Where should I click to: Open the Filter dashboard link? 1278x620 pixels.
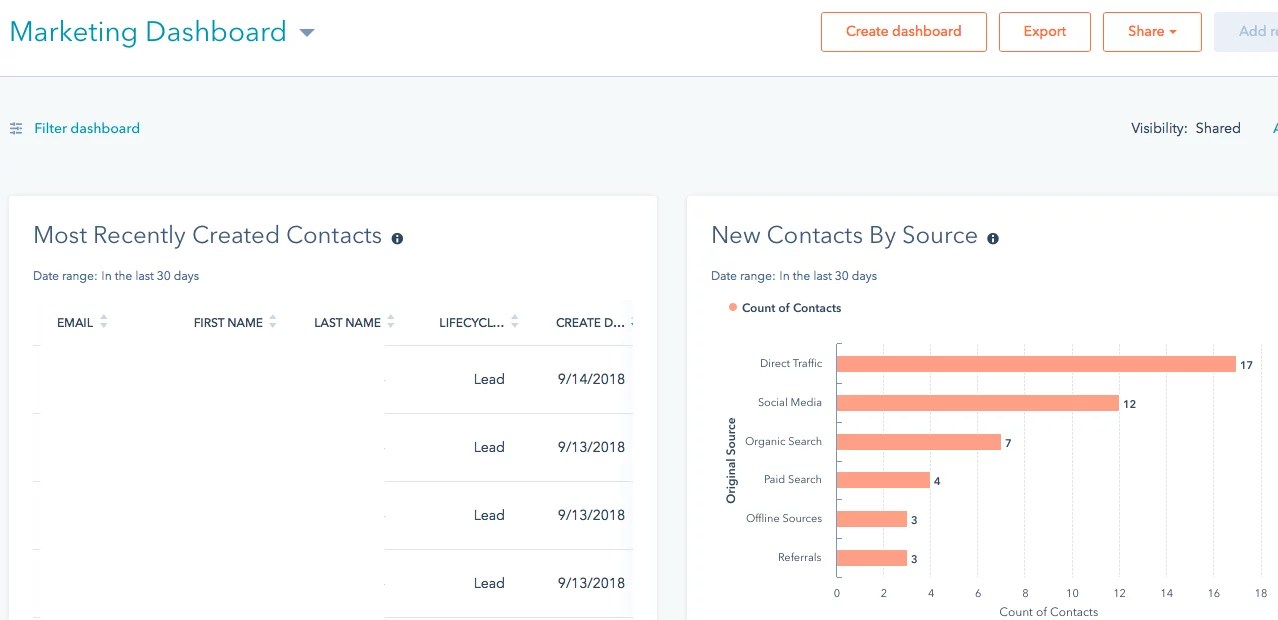(87, 128)
